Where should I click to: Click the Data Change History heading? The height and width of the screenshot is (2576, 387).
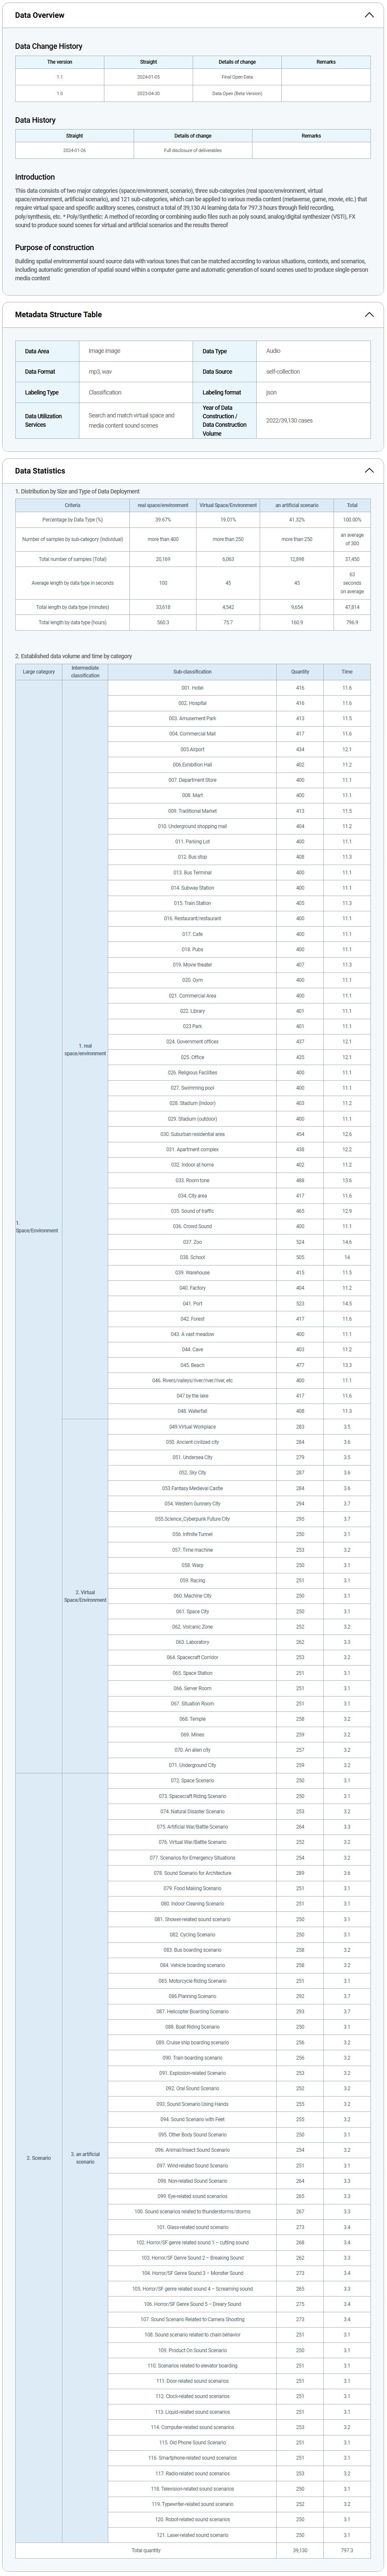pos(49,46)
